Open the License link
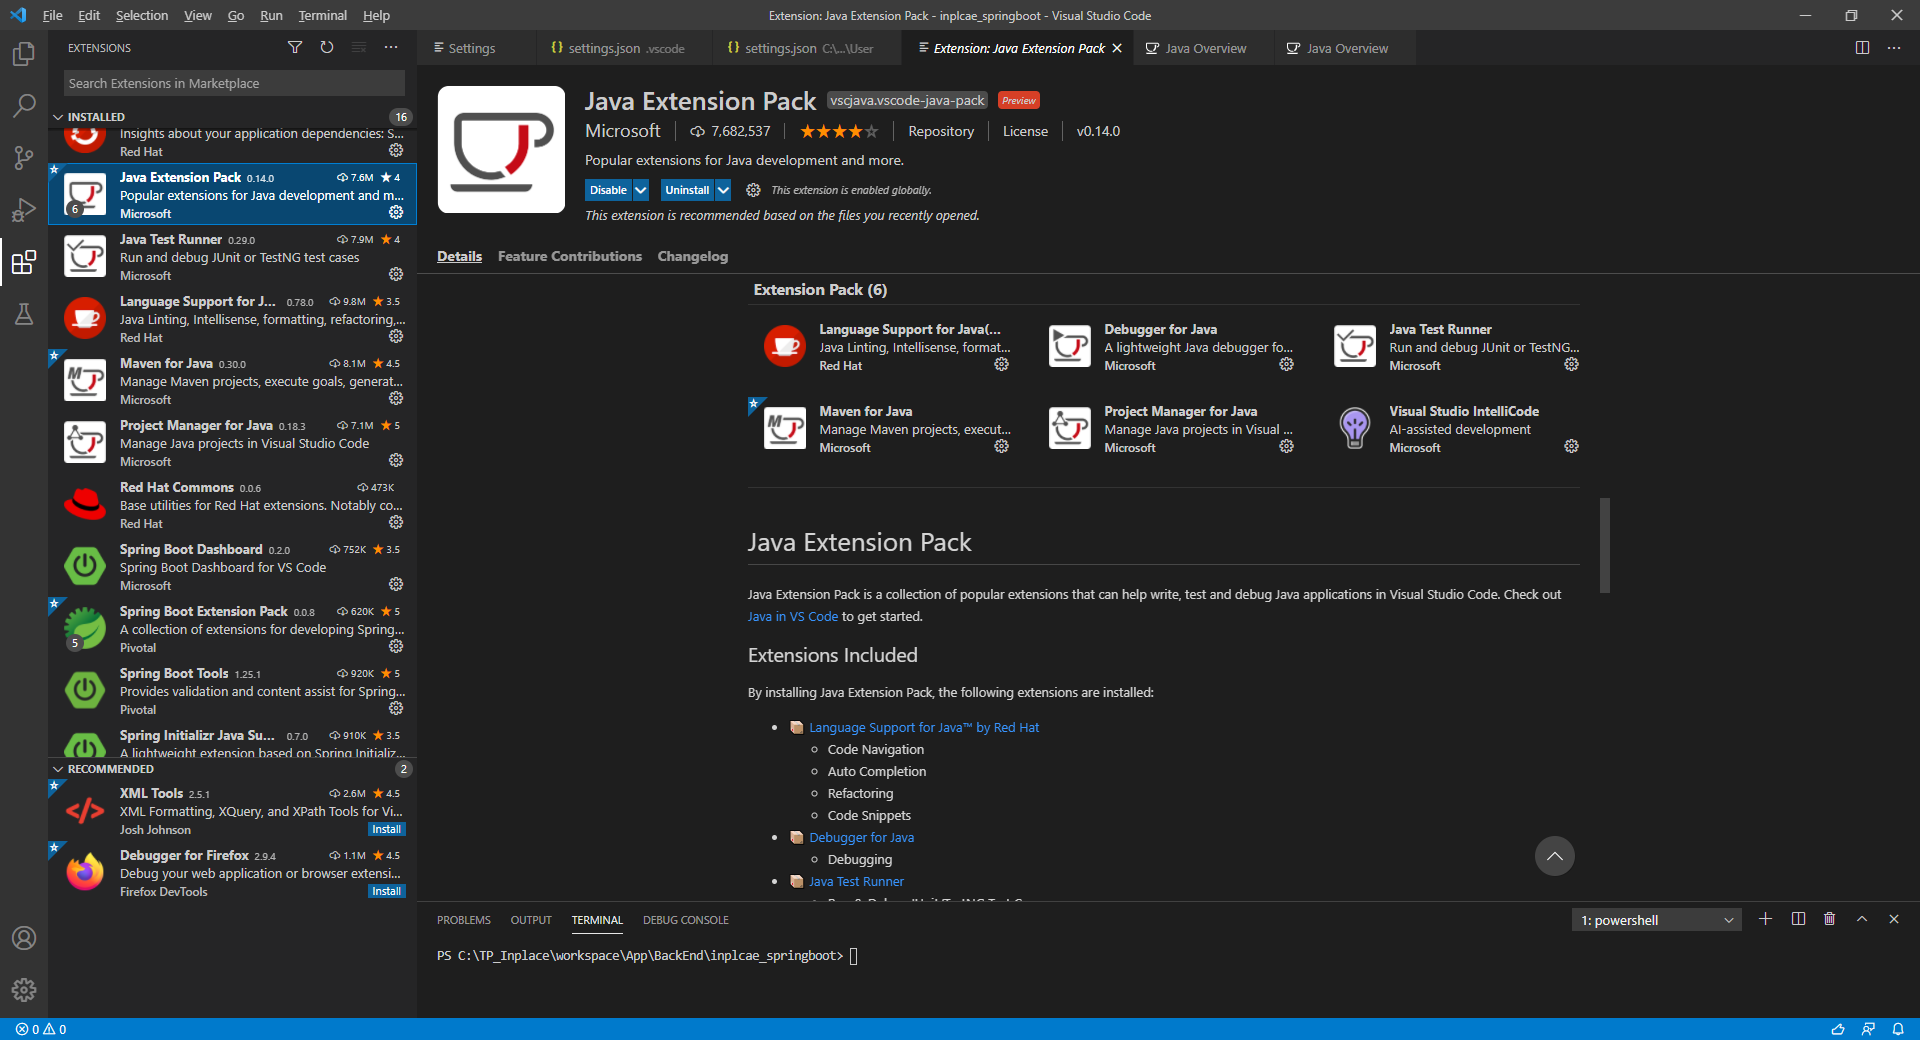Screen dimensions: 1920x1040 (x=1025, y=131)
